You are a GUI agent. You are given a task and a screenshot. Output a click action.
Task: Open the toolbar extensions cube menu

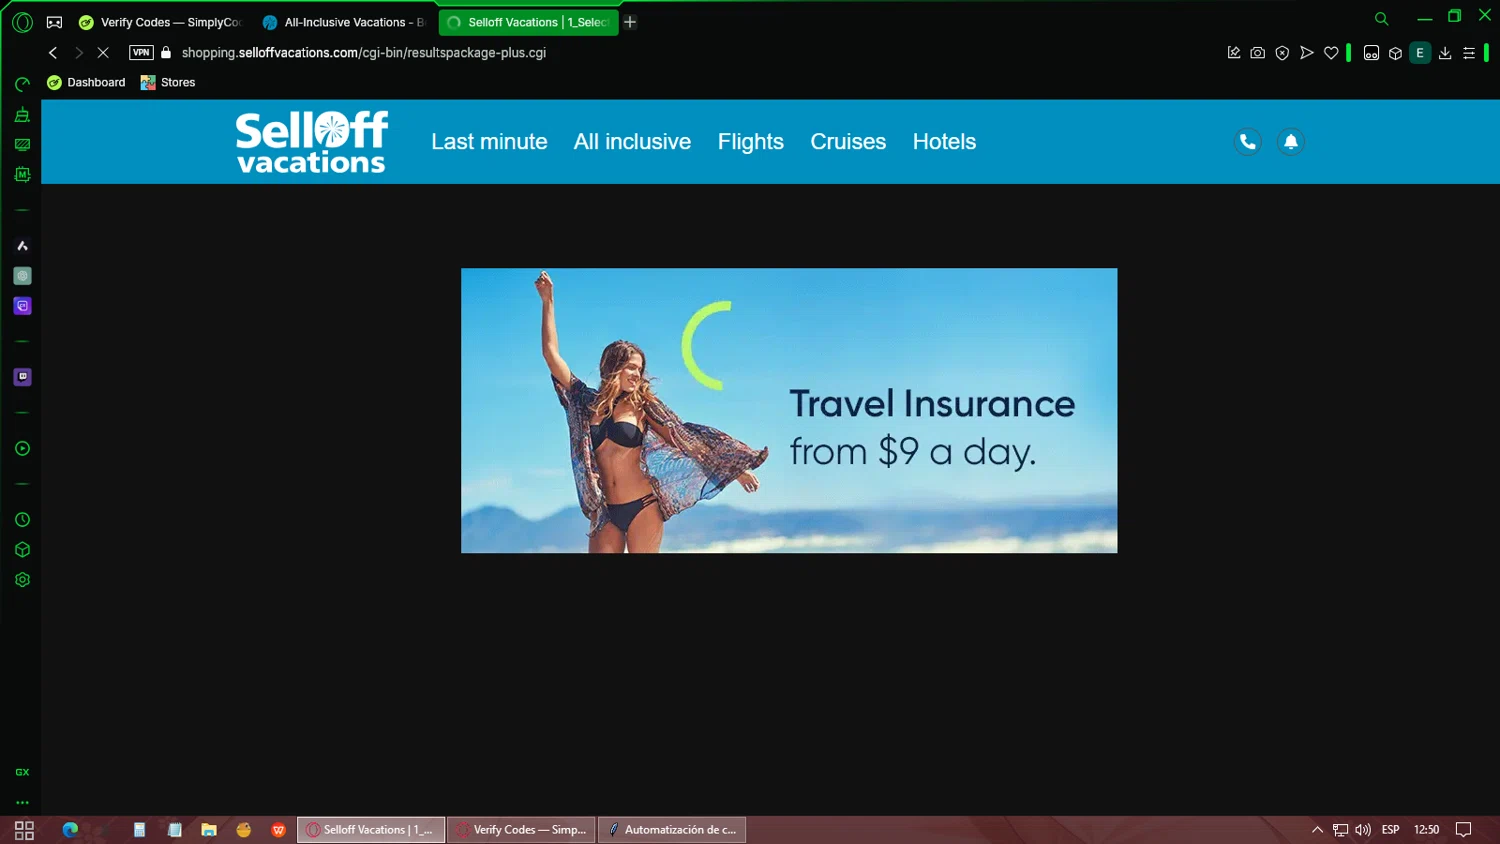pos(1395,53)
